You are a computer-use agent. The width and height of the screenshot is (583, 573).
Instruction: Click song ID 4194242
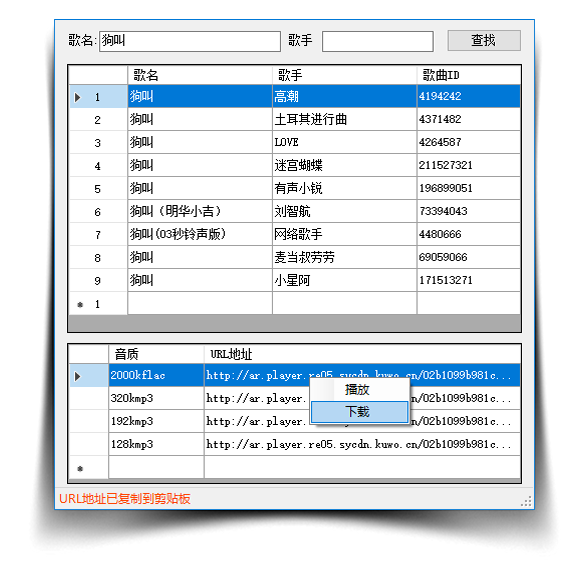coord(468,97)
